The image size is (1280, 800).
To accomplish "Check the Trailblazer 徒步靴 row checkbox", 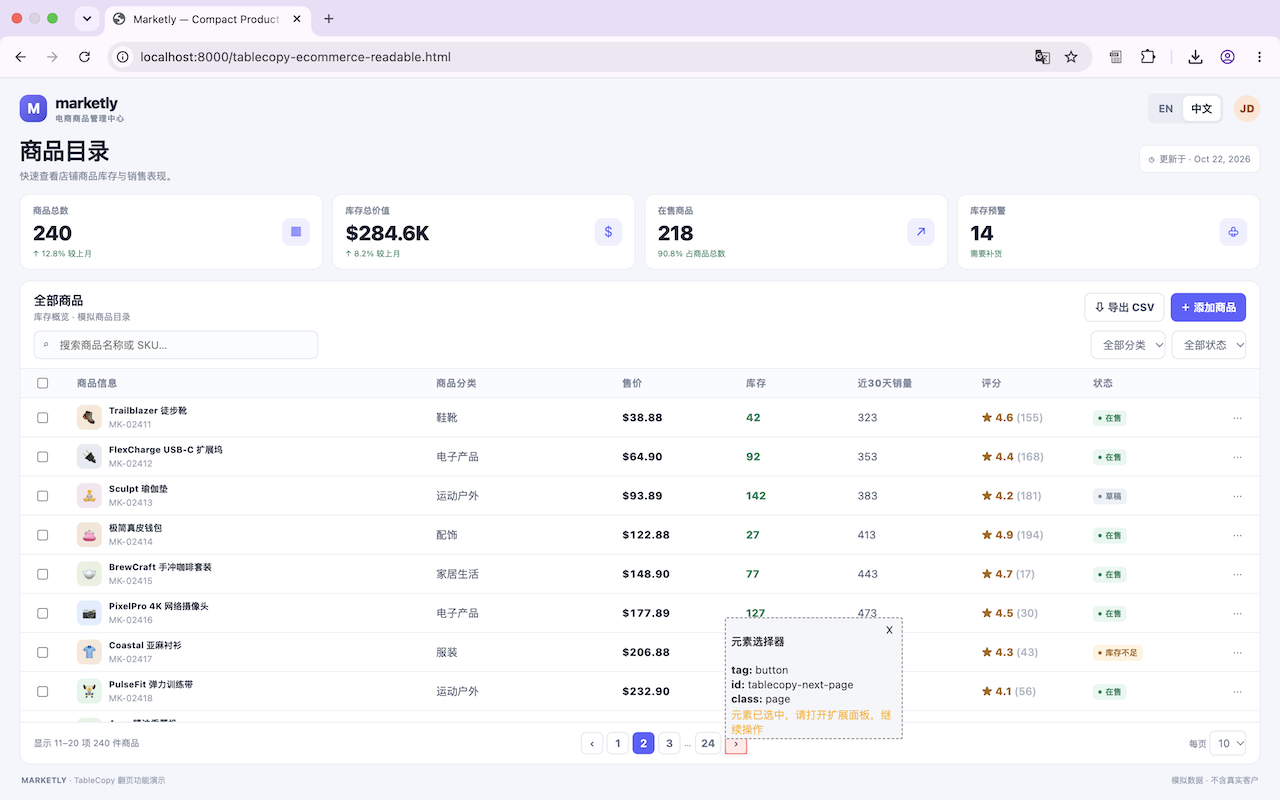I will (42, 418).
